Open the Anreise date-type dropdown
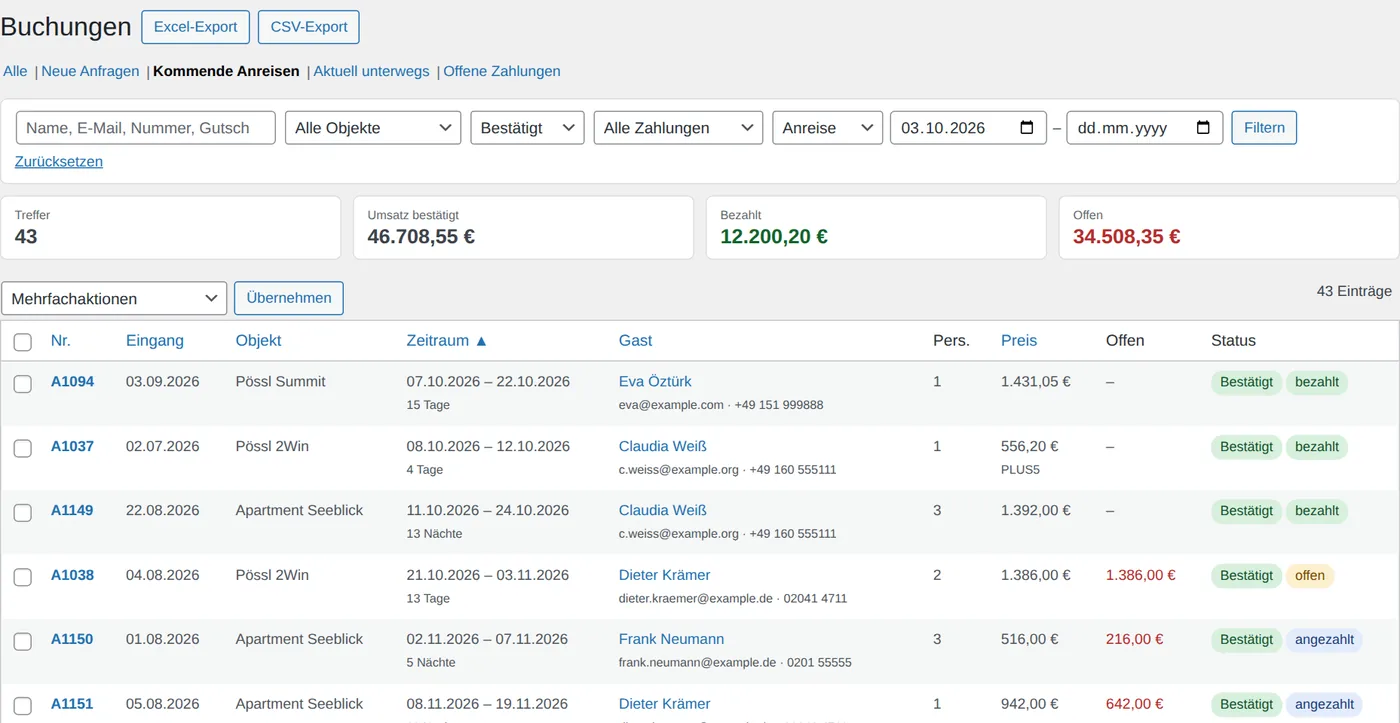This screenshot has height=723, width=1400. pos(828,128)
